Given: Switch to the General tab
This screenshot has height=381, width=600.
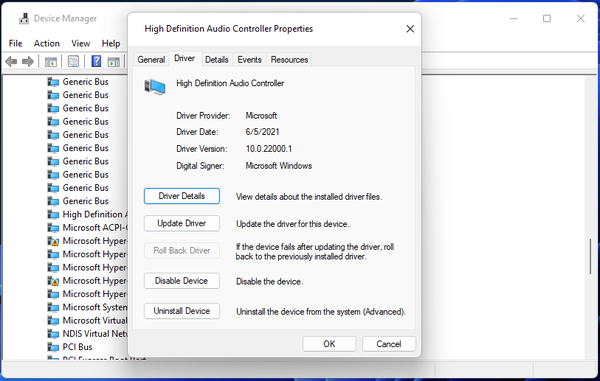Looking at the screenshot, I should tap(151, 60).
